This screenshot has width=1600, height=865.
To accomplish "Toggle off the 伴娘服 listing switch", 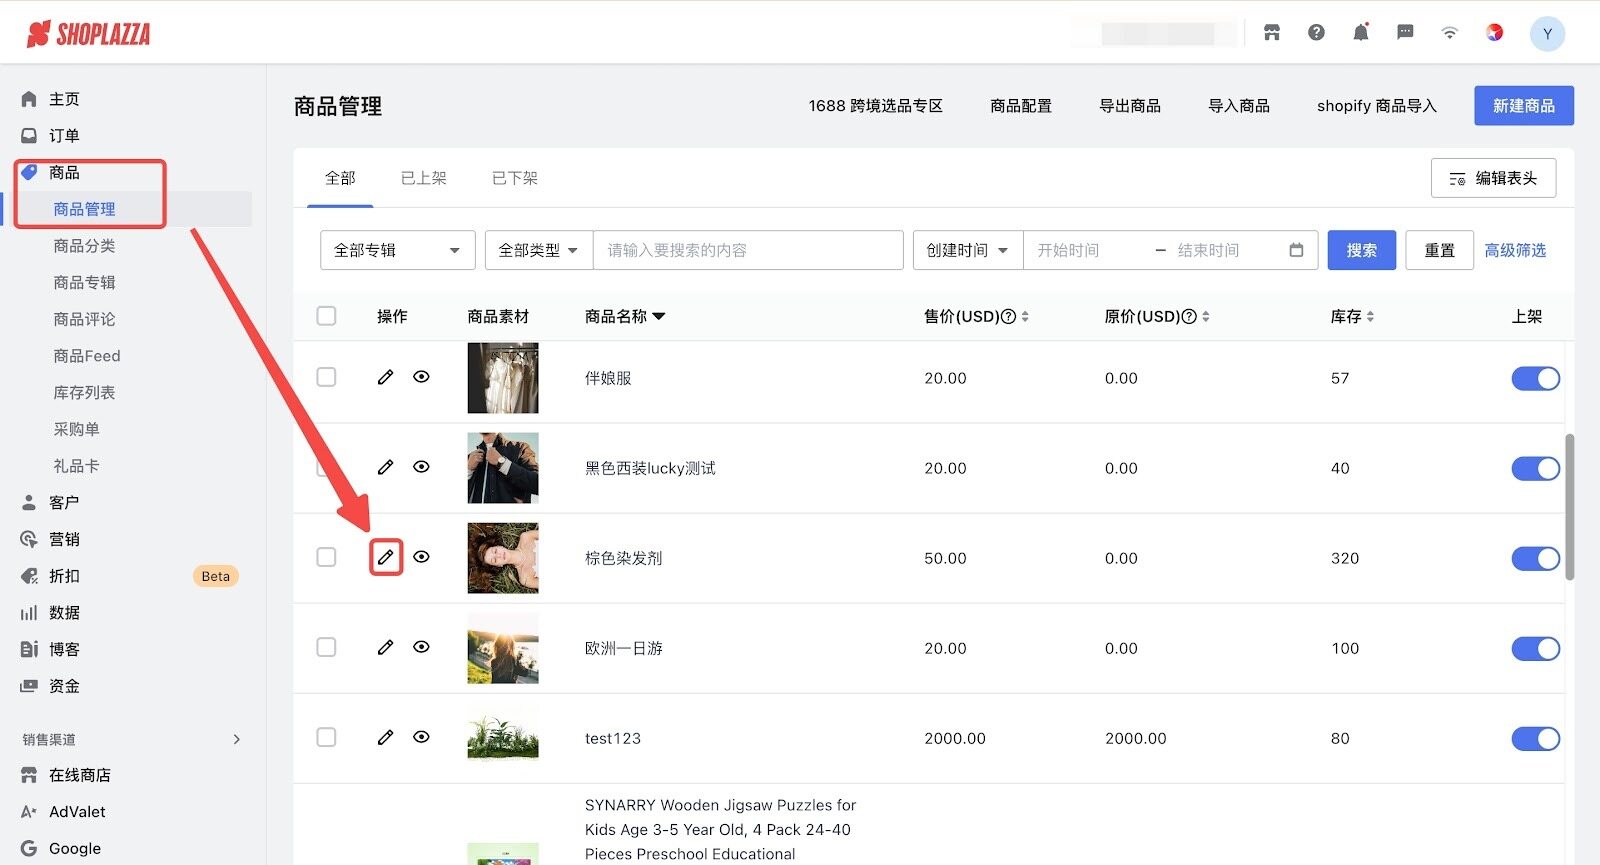I will tap(1535, 378).
